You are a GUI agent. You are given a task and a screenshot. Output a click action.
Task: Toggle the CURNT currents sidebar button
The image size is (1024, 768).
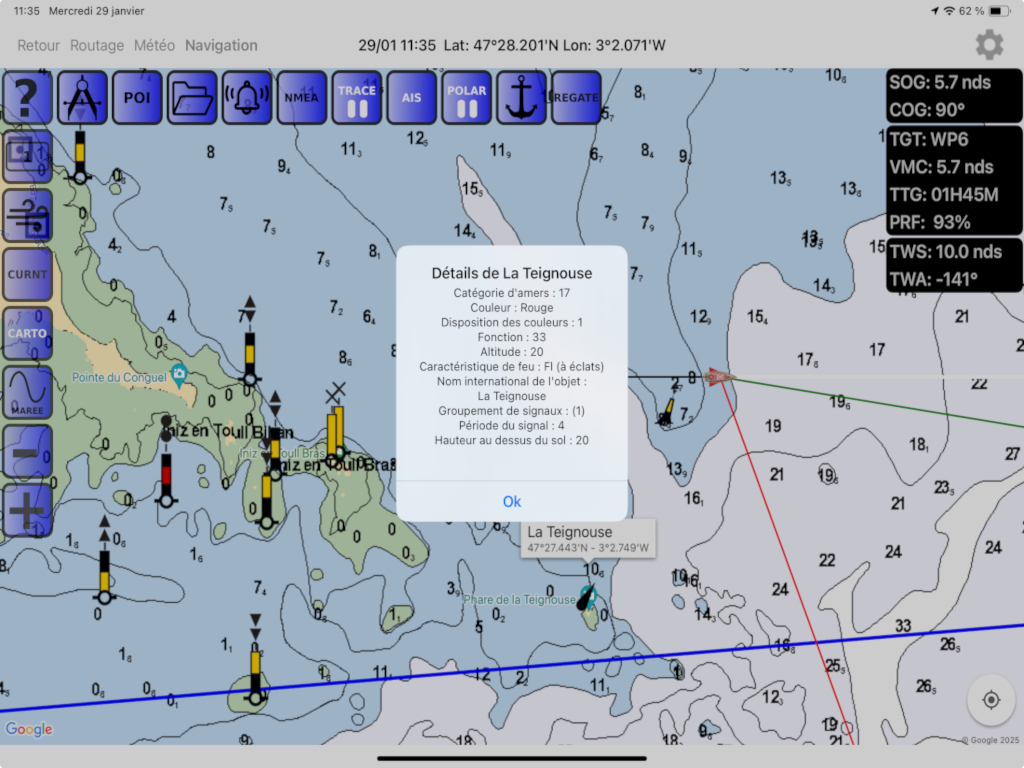pos(27,274)
